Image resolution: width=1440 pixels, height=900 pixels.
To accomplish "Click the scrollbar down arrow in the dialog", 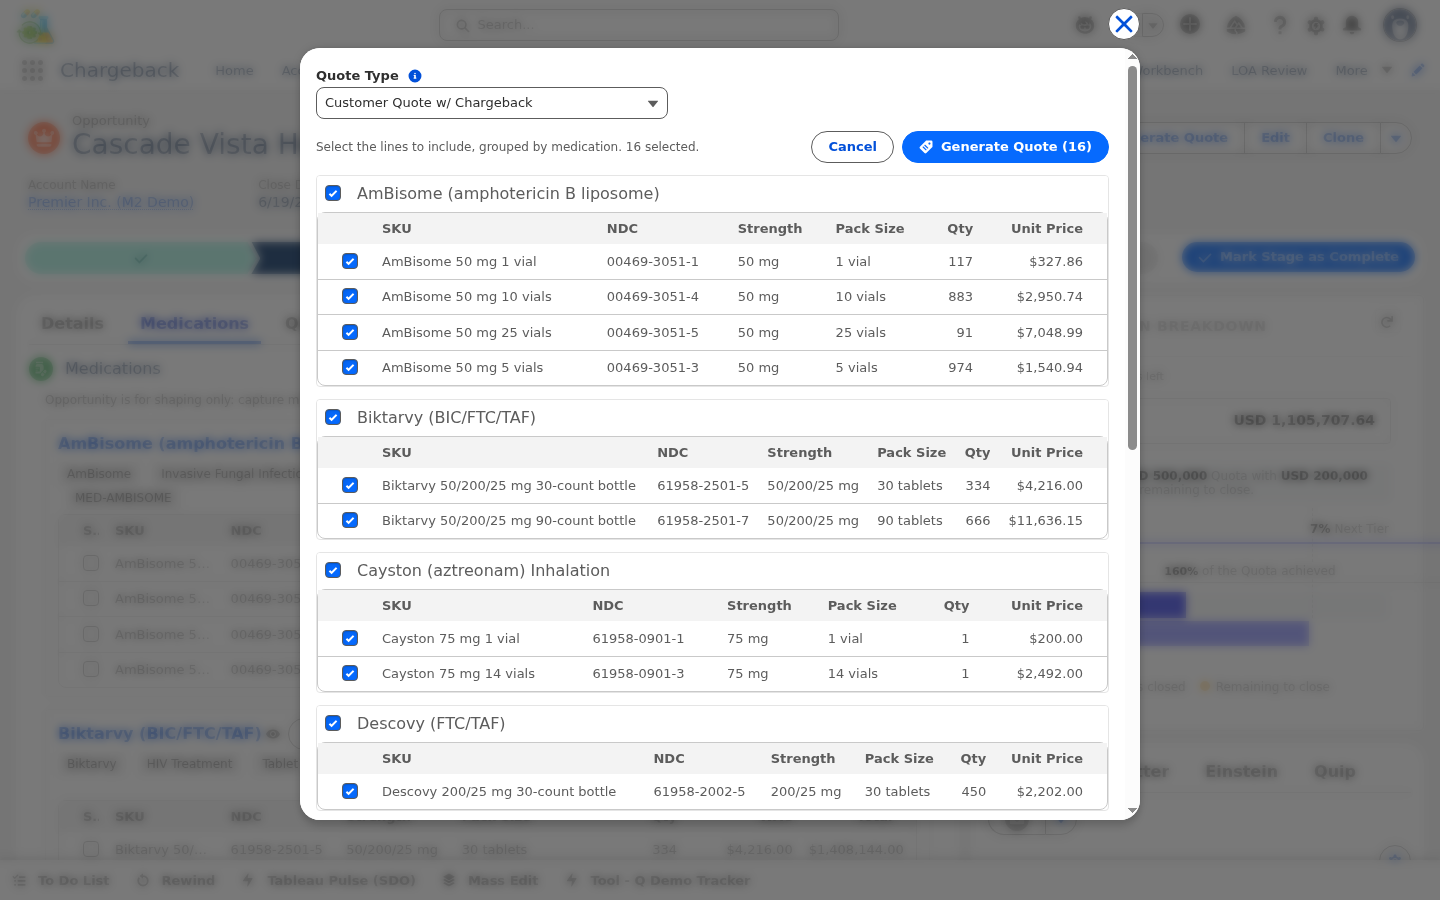I will click(1132, 811).
